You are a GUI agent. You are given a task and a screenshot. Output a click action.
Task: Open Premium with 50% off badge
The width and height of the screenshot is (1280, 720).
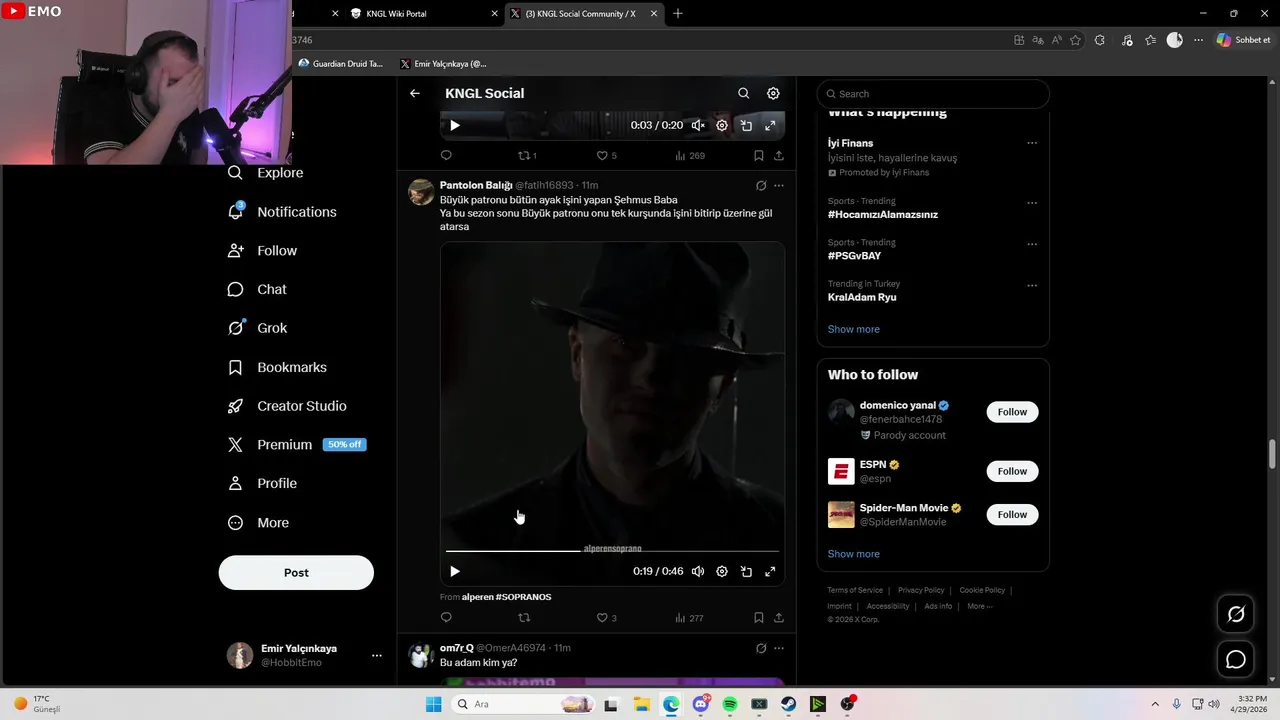point(297,445)
